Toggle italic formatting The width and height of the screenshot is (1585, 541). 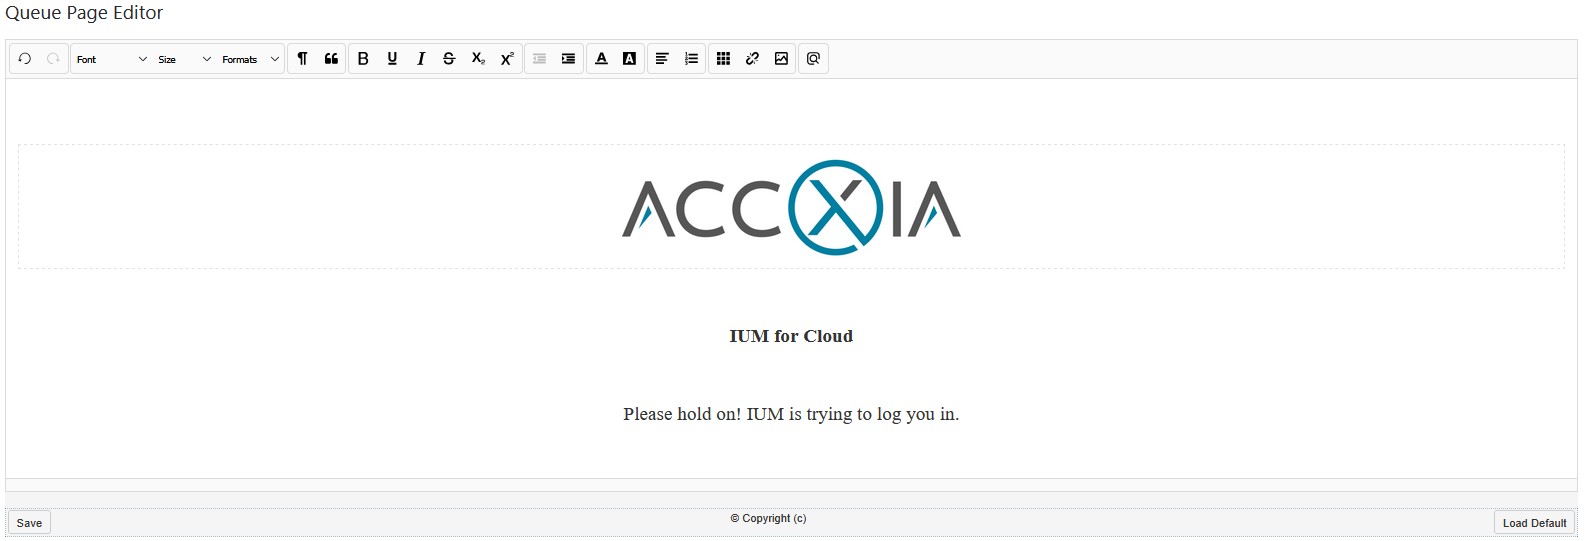coord(421,59)
